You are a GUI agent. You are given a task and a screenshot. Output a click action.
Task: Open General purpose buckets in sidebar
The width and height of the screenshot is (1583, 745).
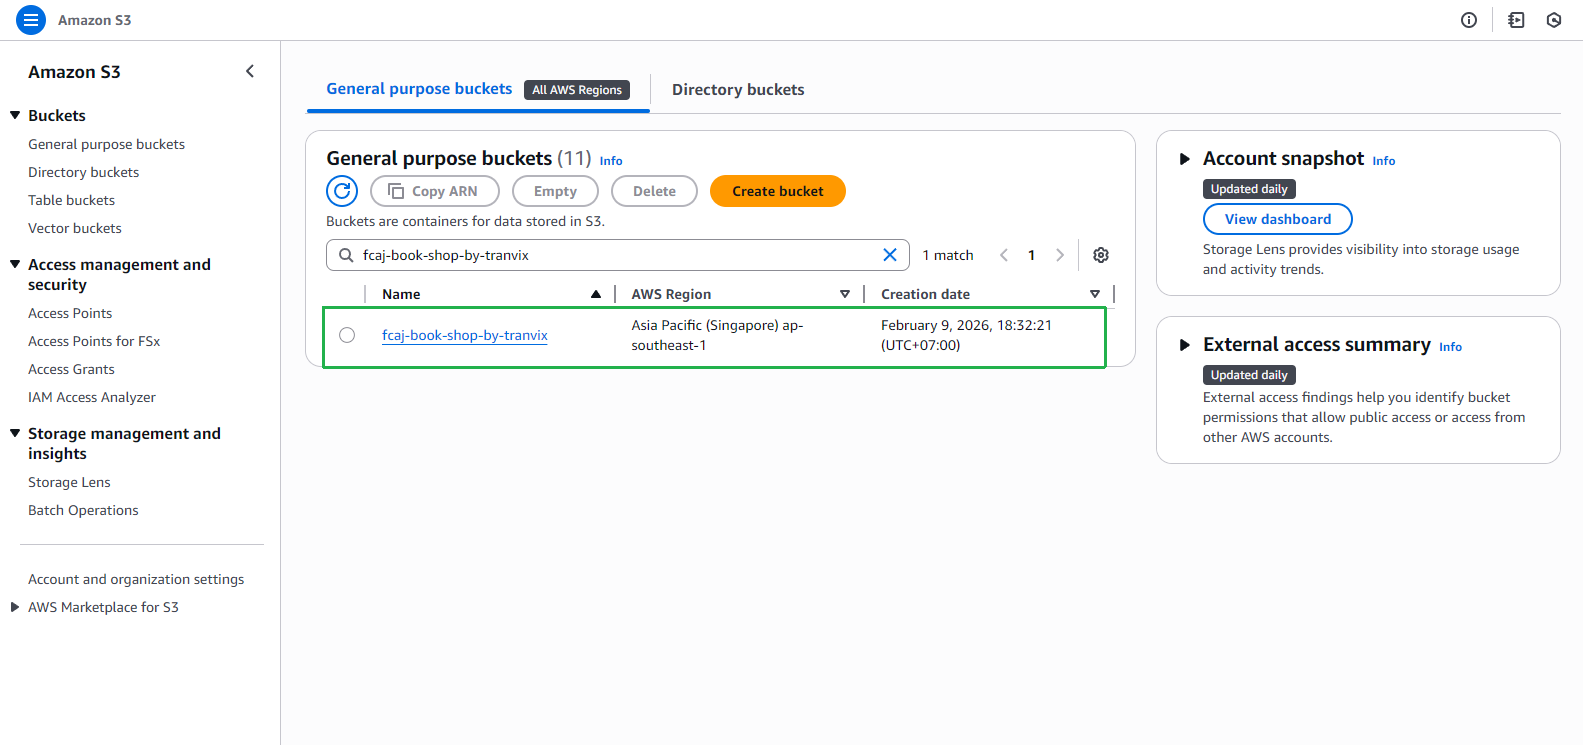tap(106, 144)
